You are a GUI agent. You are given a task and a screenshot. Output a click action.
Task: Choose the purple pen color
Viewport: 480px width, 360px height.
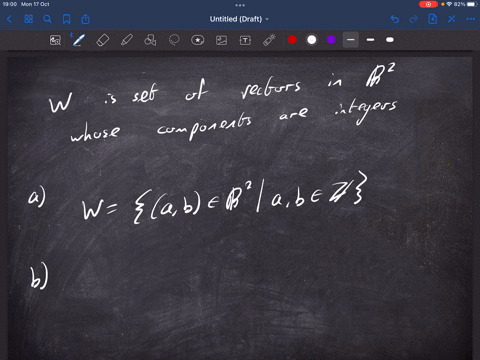point(331,40)
